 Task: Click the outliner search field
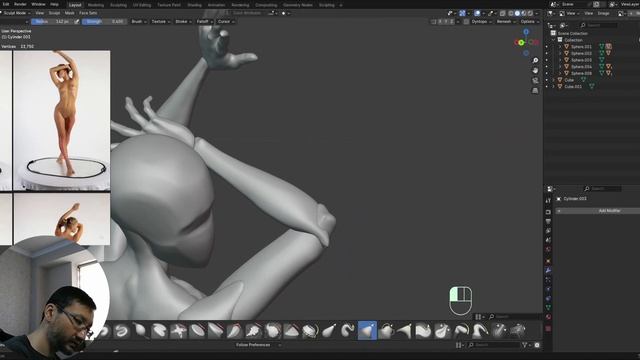tap(598, 25)
